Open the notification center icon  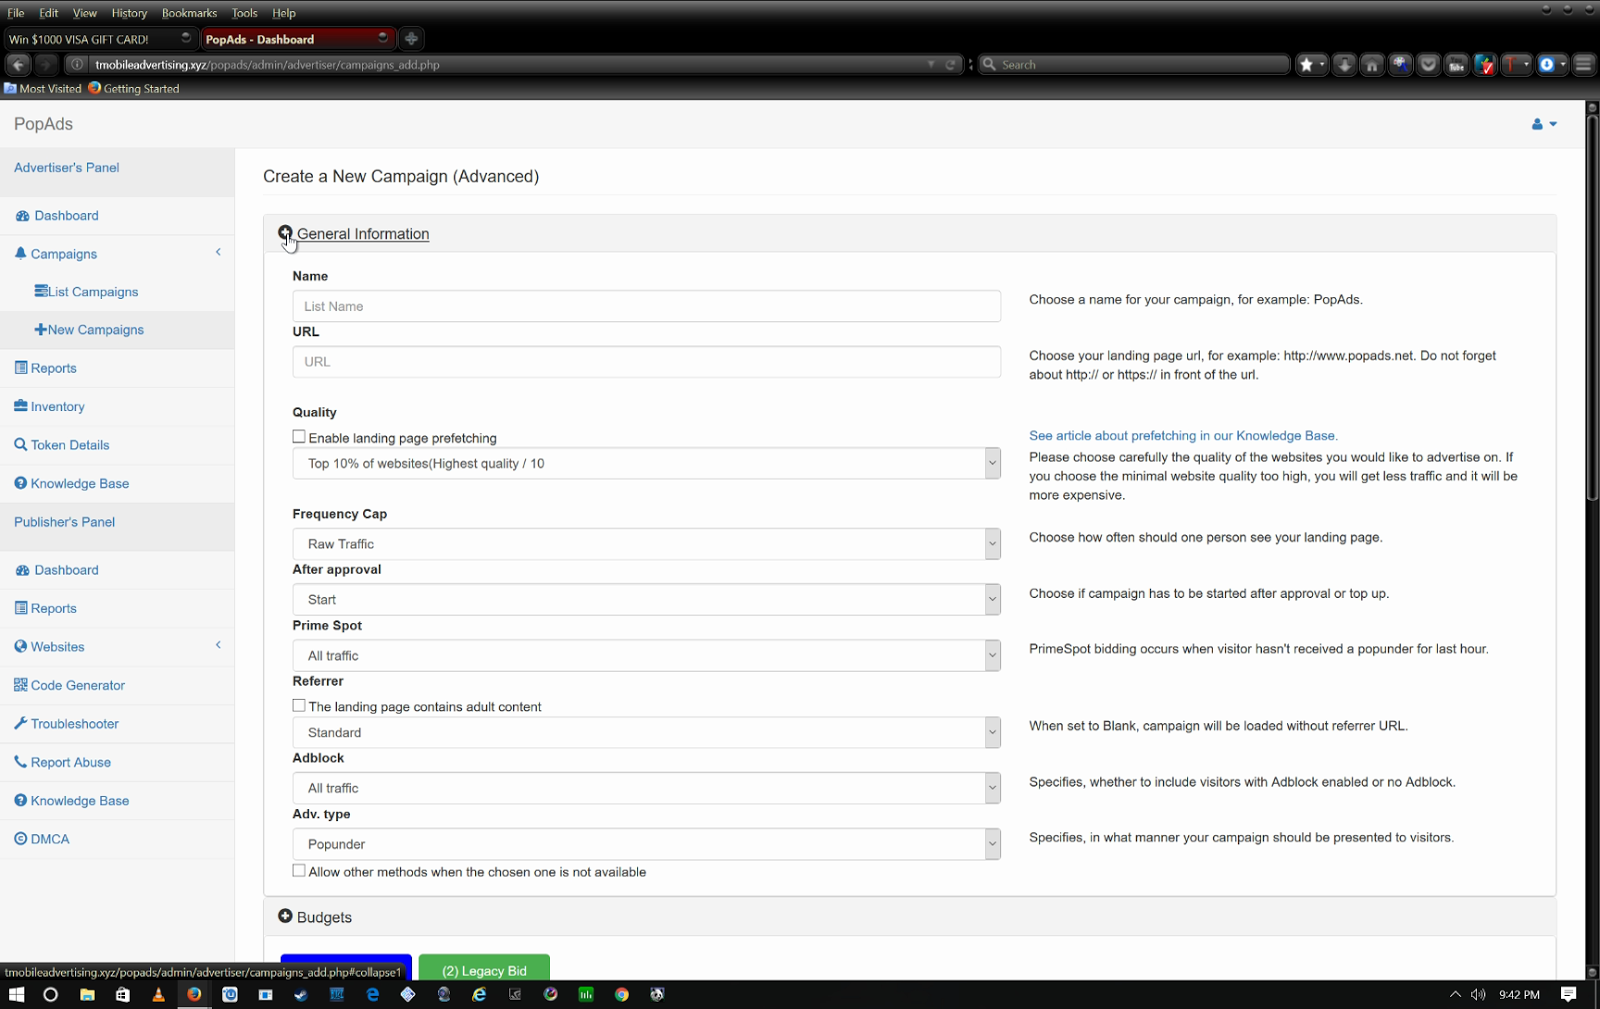pyautogui.click(x=1569, y=994)
